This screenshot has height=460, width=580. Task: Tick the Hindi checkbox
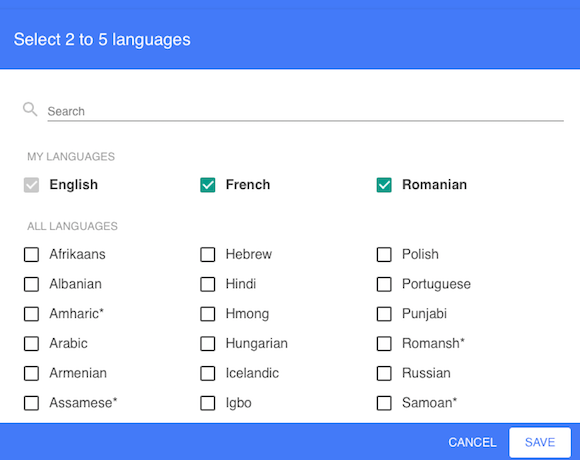(208, 284)
